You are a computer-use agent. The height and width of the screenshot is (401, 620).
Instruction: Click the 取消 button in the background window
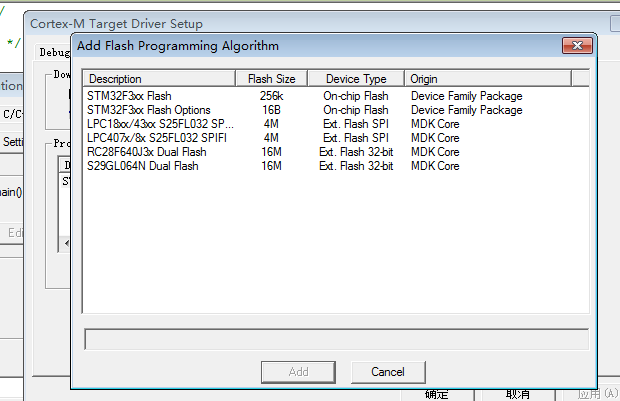(x=518, y=394)
